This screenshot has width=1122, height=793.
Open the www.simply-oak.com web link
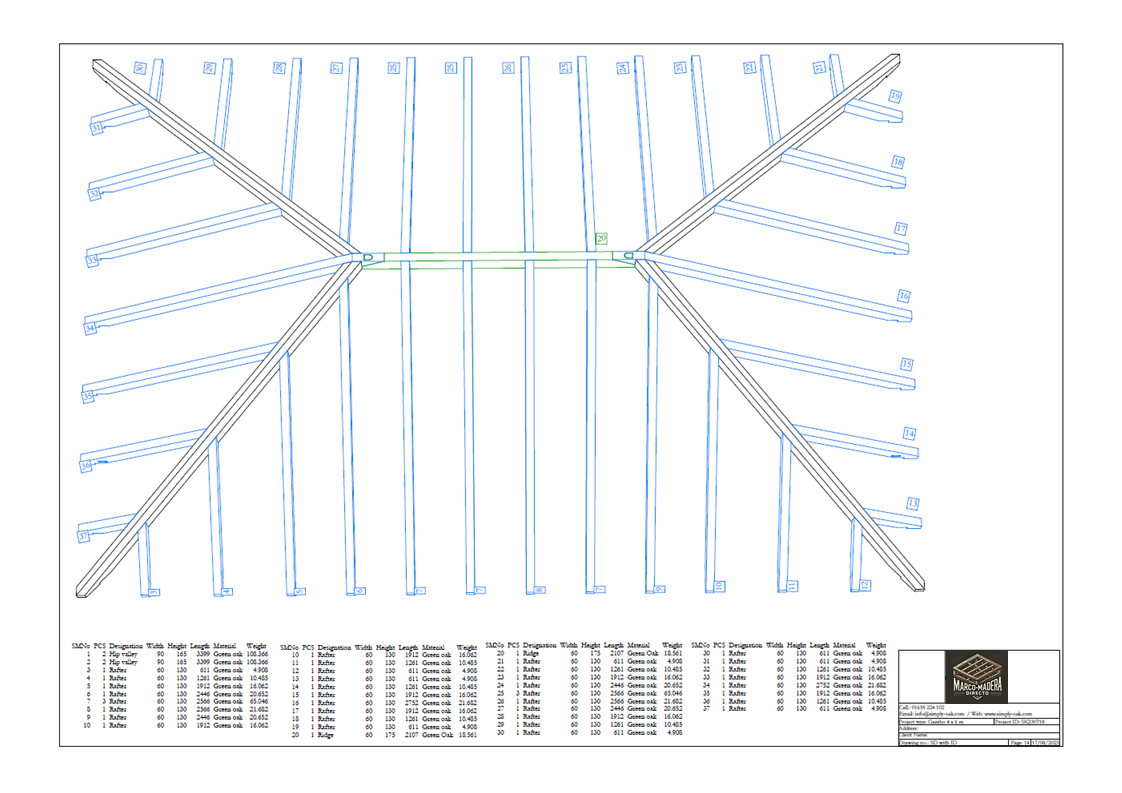[x=1008, y=714]
